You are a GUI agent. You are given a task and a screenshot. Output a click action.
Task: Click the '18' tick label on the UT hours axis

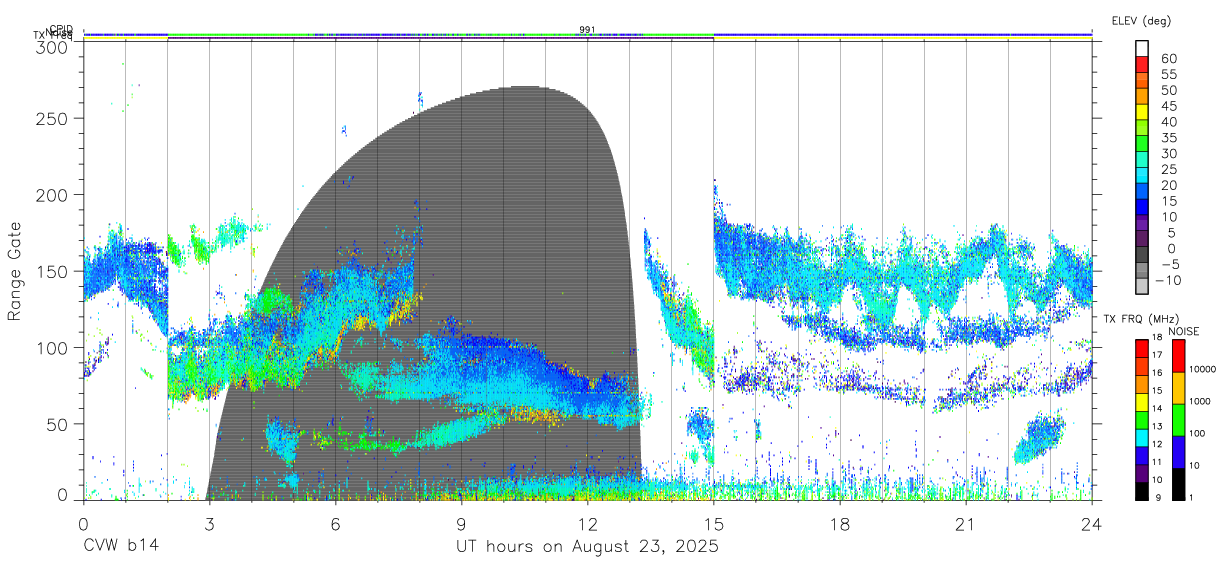pos(840,524)
